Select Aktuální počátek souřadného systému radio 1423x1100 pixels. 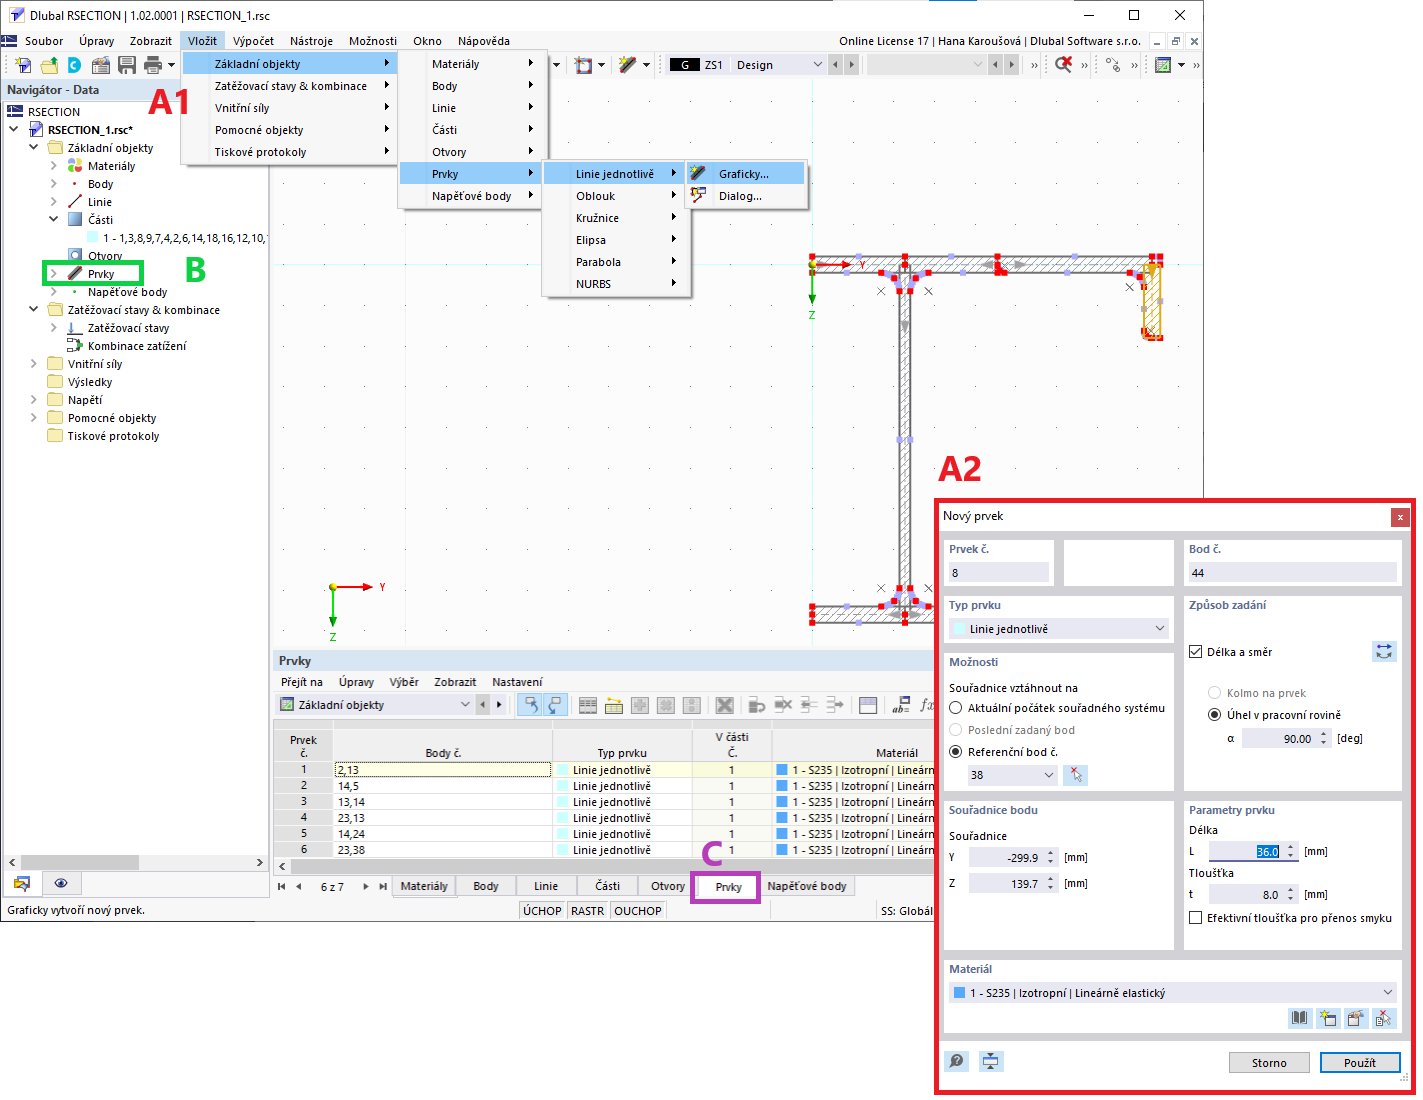pos(956,708)
